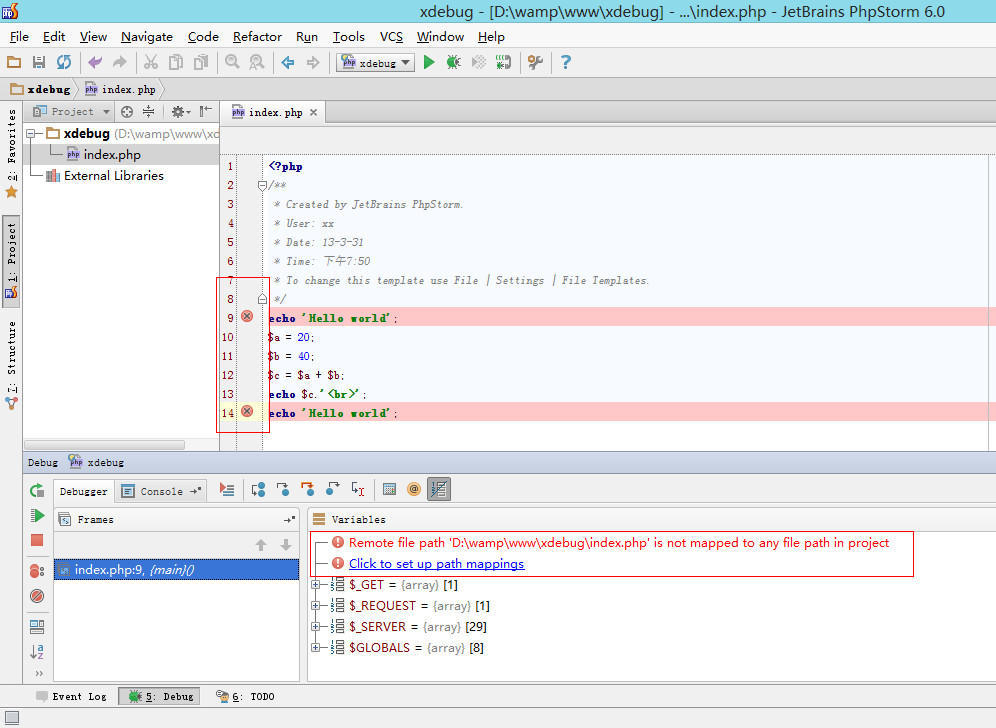Screen dimensions: 996x728
Task: Expand the $_SERVER variable node
Action: point(315,626)
